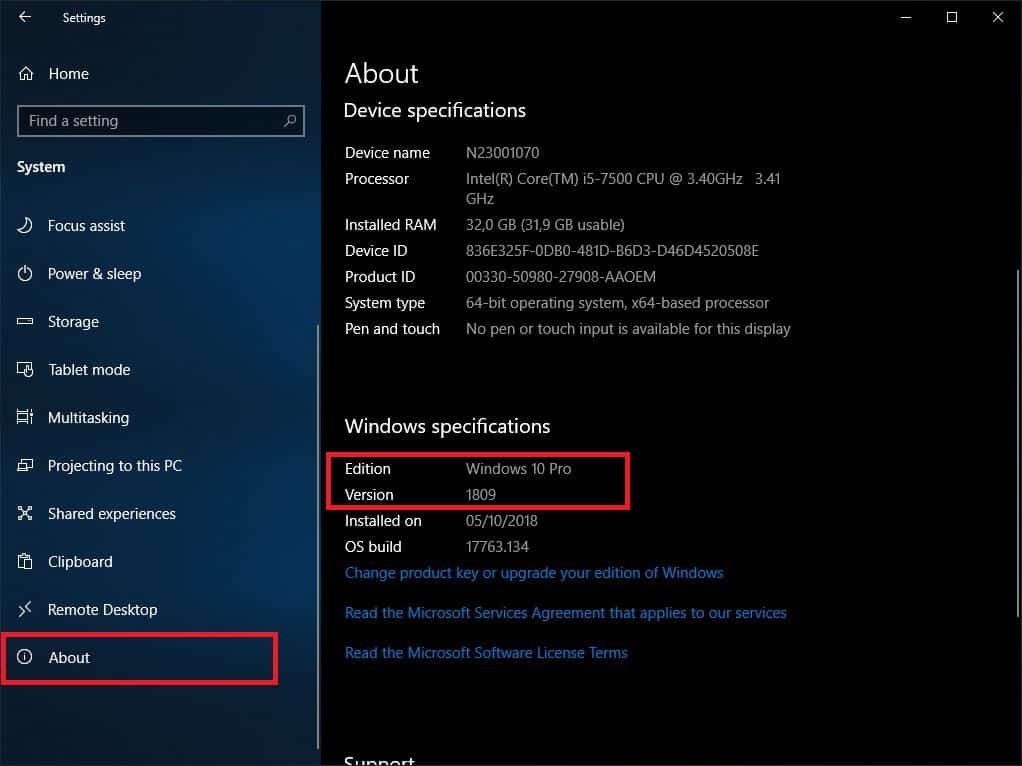Click the Pen and touch value text
This screenshot has width=1022, height=766.
tap(628, 329)
